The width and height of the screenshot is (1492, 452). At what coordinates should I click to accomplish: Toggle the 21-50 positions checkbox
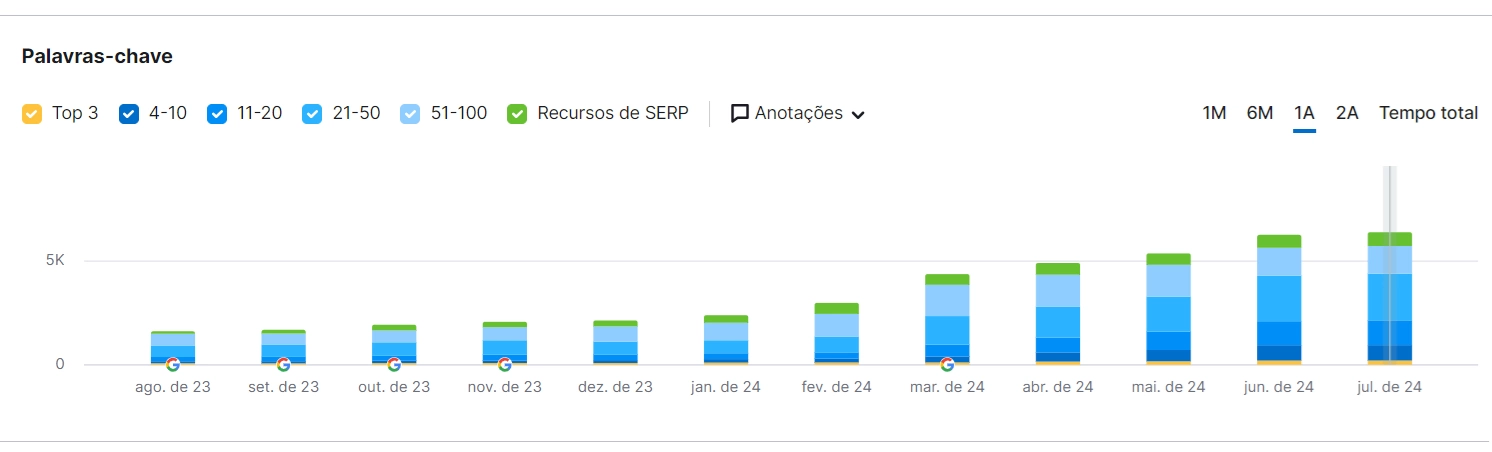pos(312,114)
